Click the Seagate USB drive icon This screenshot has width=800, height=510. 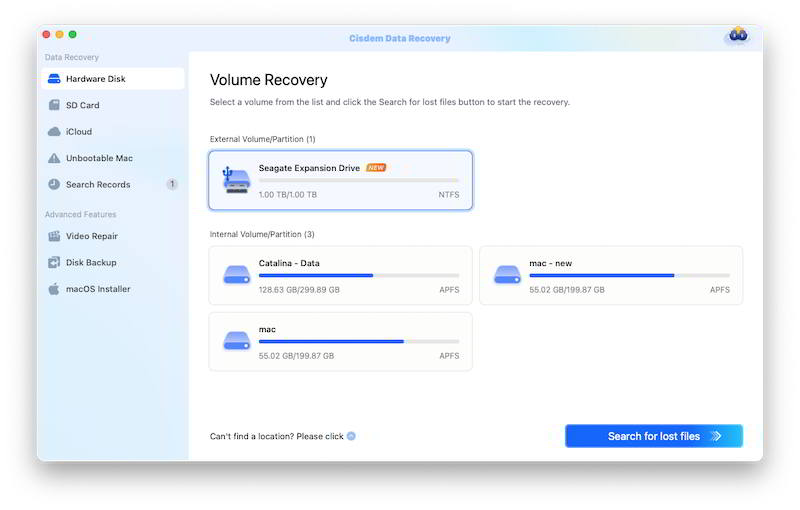(236, 180)
